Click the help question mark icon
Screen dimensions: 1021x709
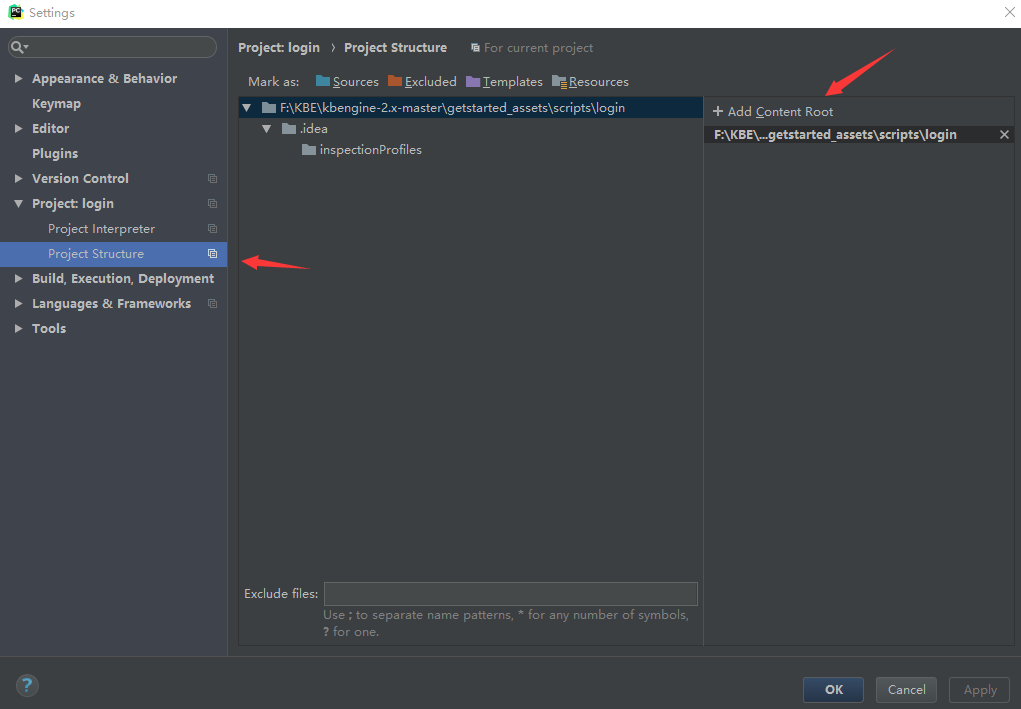[27, 685]
